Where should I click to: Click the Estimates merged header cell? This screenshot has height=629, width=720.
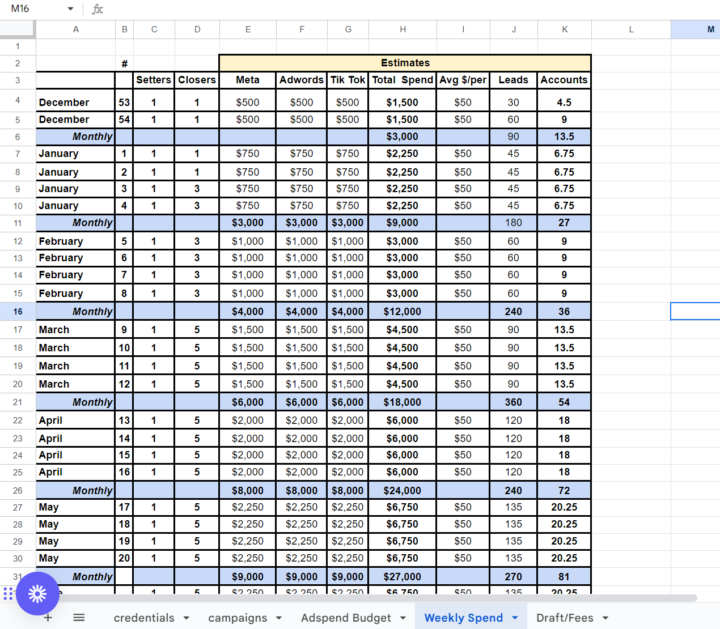click(x=405, y=63)
